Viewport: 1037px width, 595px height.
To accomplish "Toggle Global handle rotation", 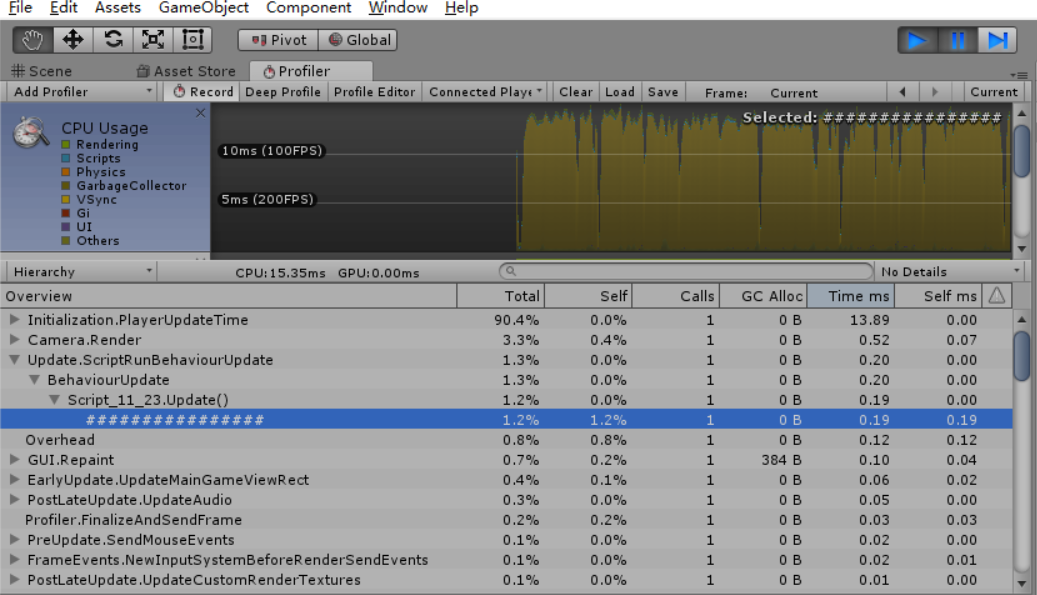I will 358,40.
